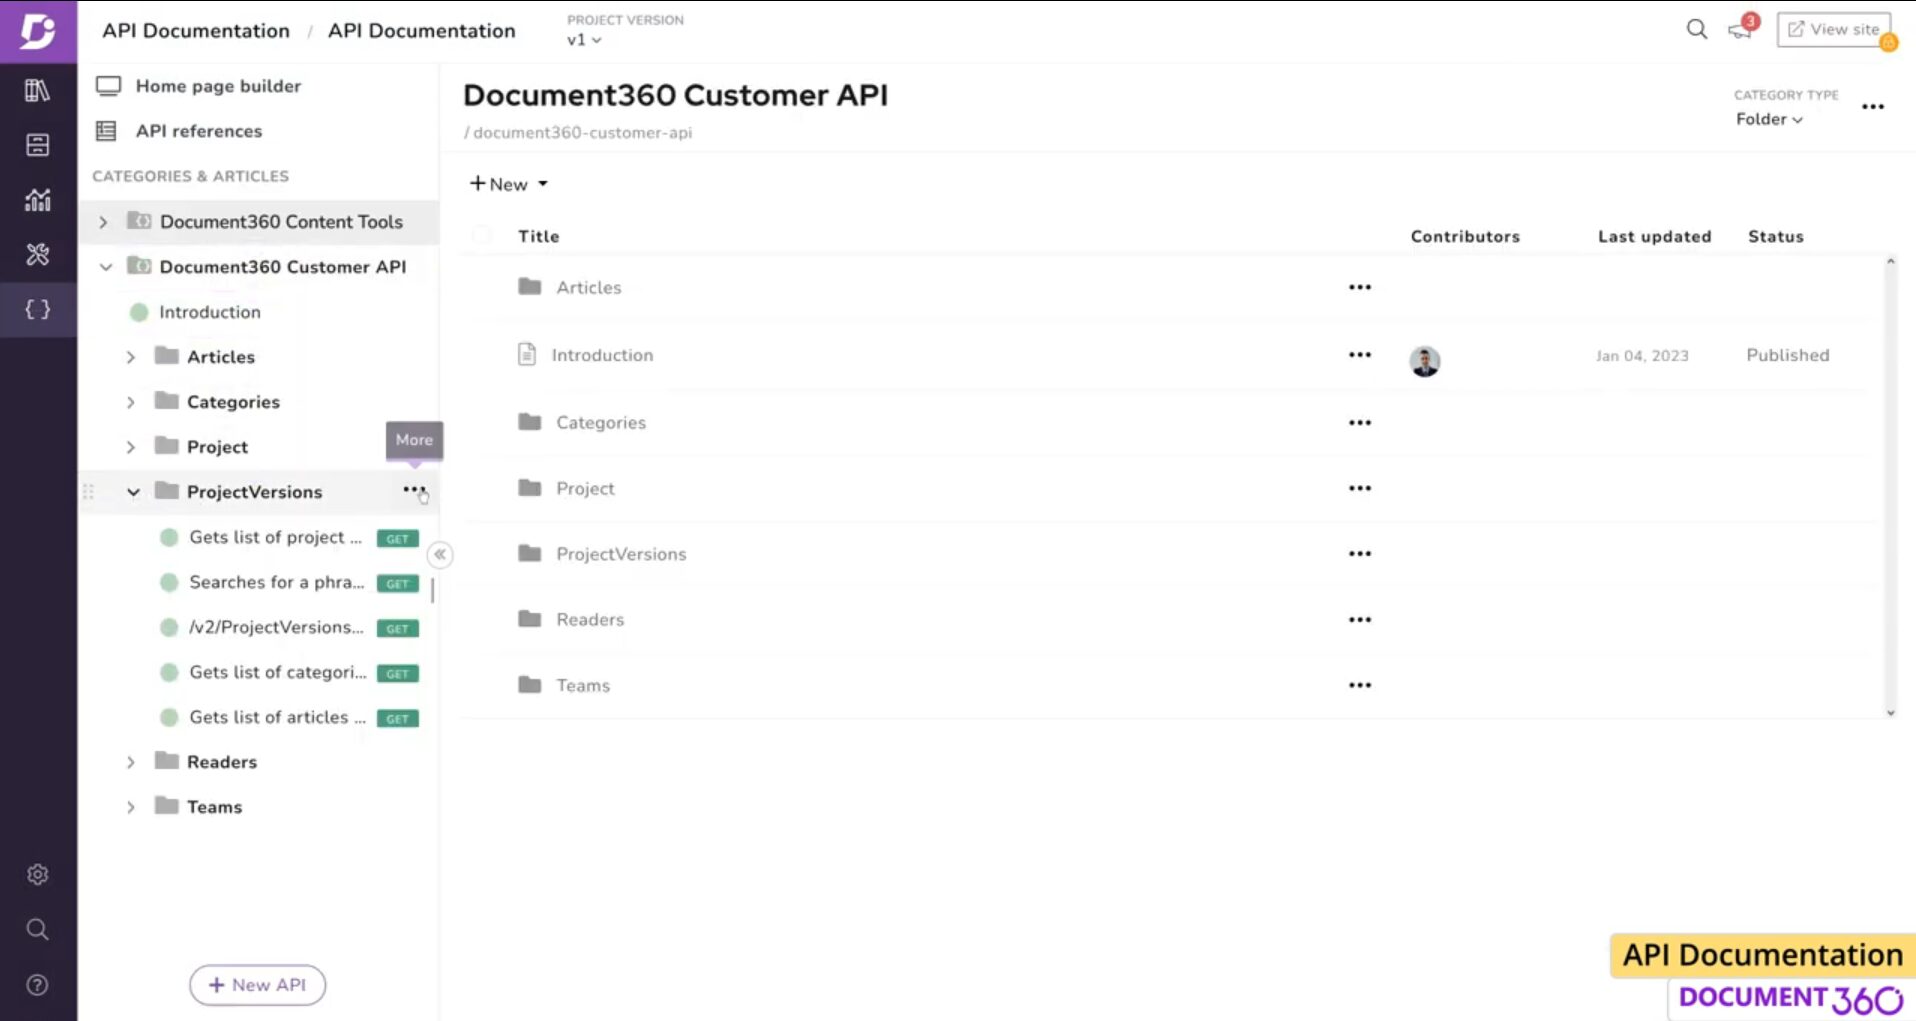This screenshot has height=1021, width=1916.
Task: Open the API documentation braces icon
Action: 38,309
